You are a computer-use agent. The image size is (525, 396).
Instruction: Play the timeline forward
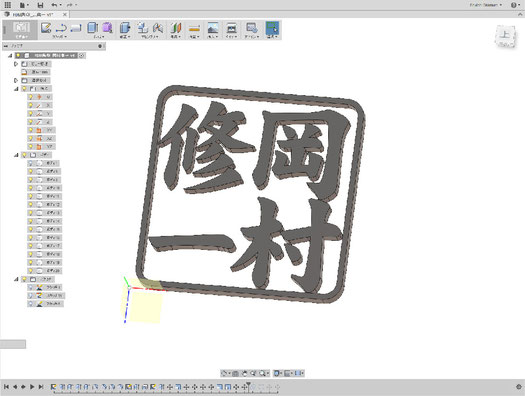(32, 387)
